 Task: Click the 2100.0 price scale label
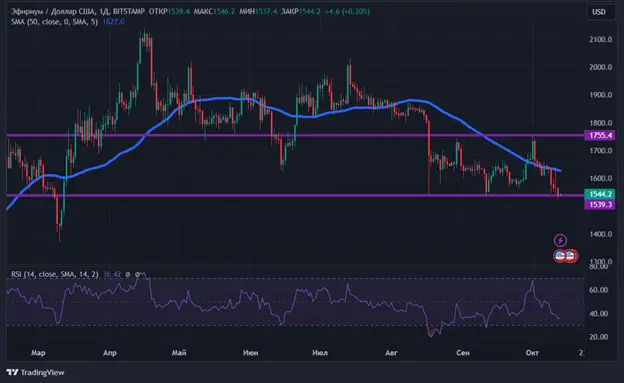[x=601, y=39]
